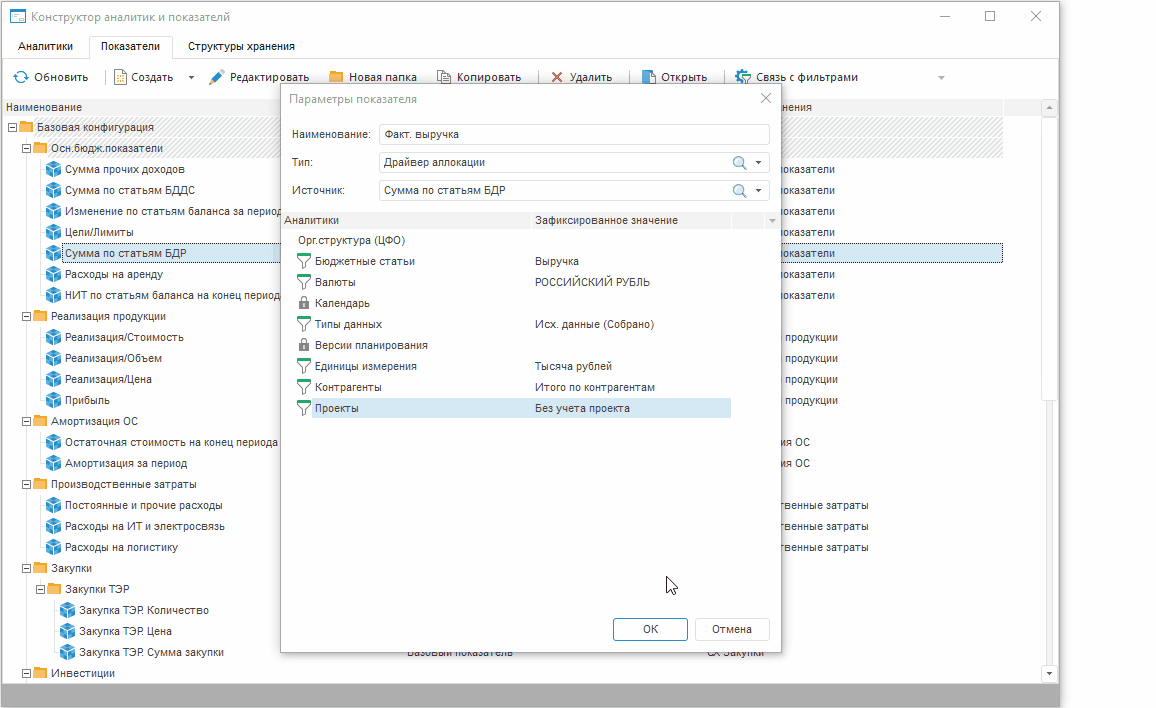Viewport: 1156px width, 708px height.
Task: Open the Источник dropdown arrow
Action: tap(759, 191)
